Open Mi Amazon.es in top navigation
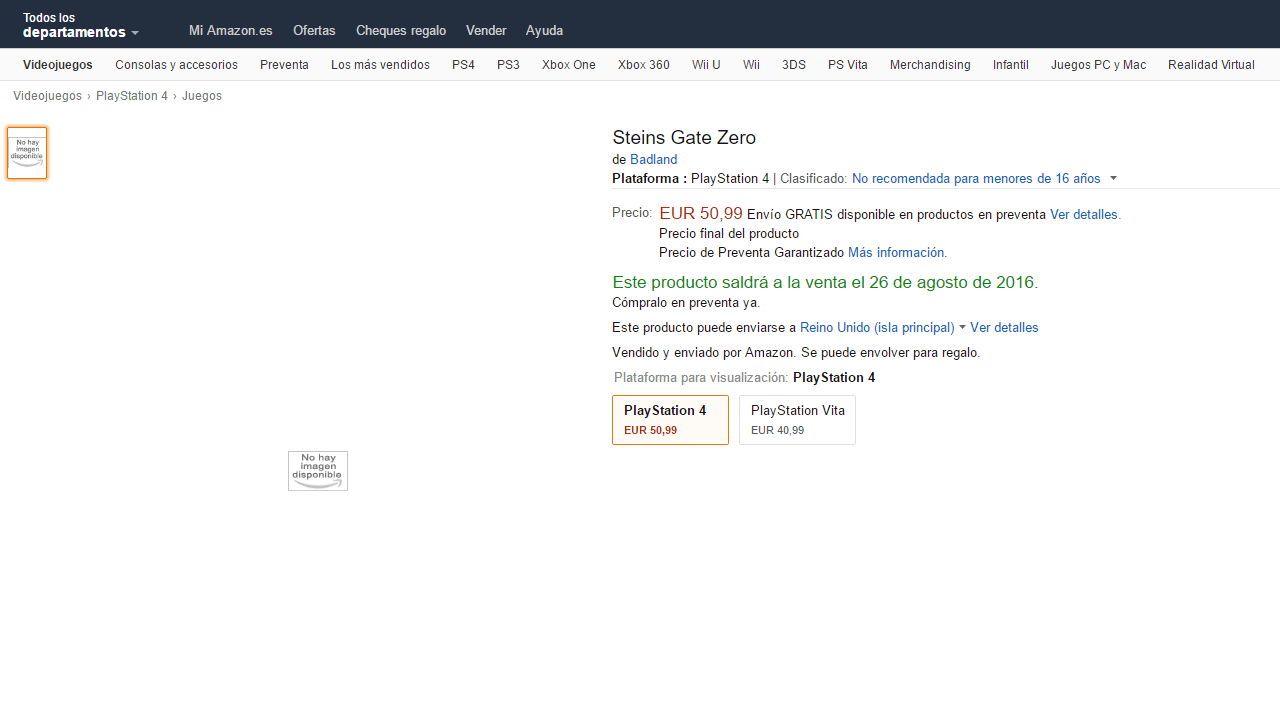The height and width of the screenshot is (720, 1280). [x=230, y=31]
